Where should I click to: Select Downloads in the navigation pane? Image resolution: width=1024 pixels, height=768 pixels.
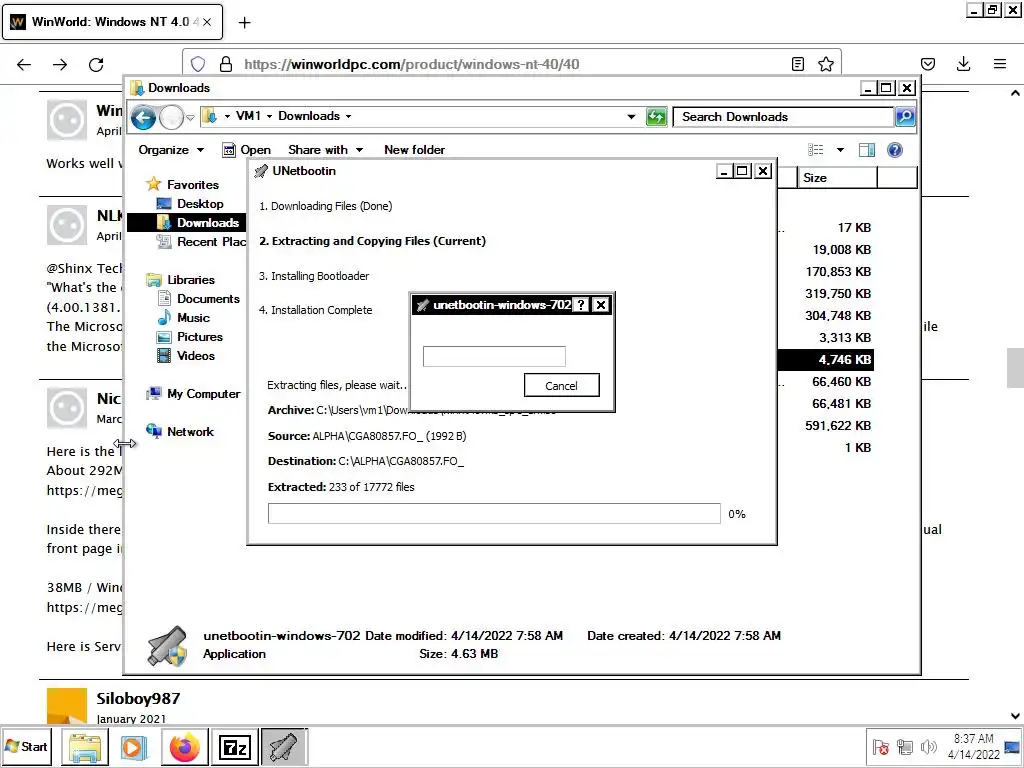point(186,223)
